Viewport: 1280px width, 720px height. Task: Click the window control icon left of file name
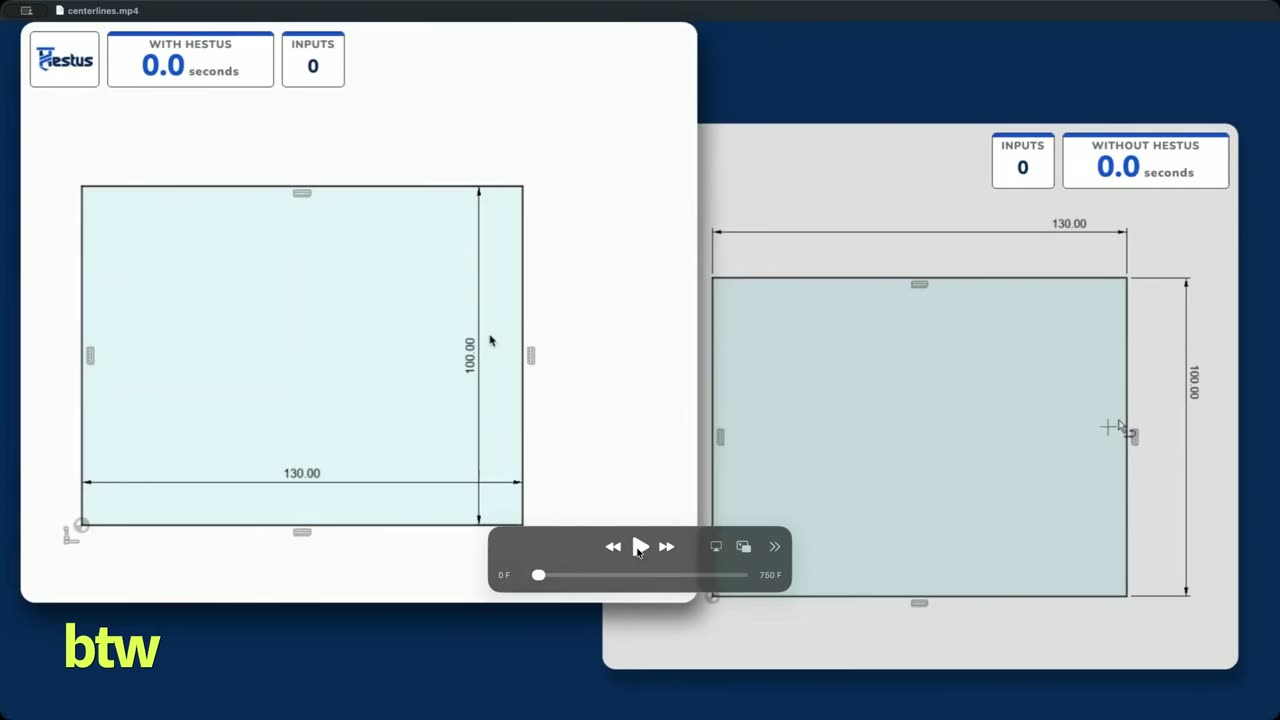click(x=27, y=11)
